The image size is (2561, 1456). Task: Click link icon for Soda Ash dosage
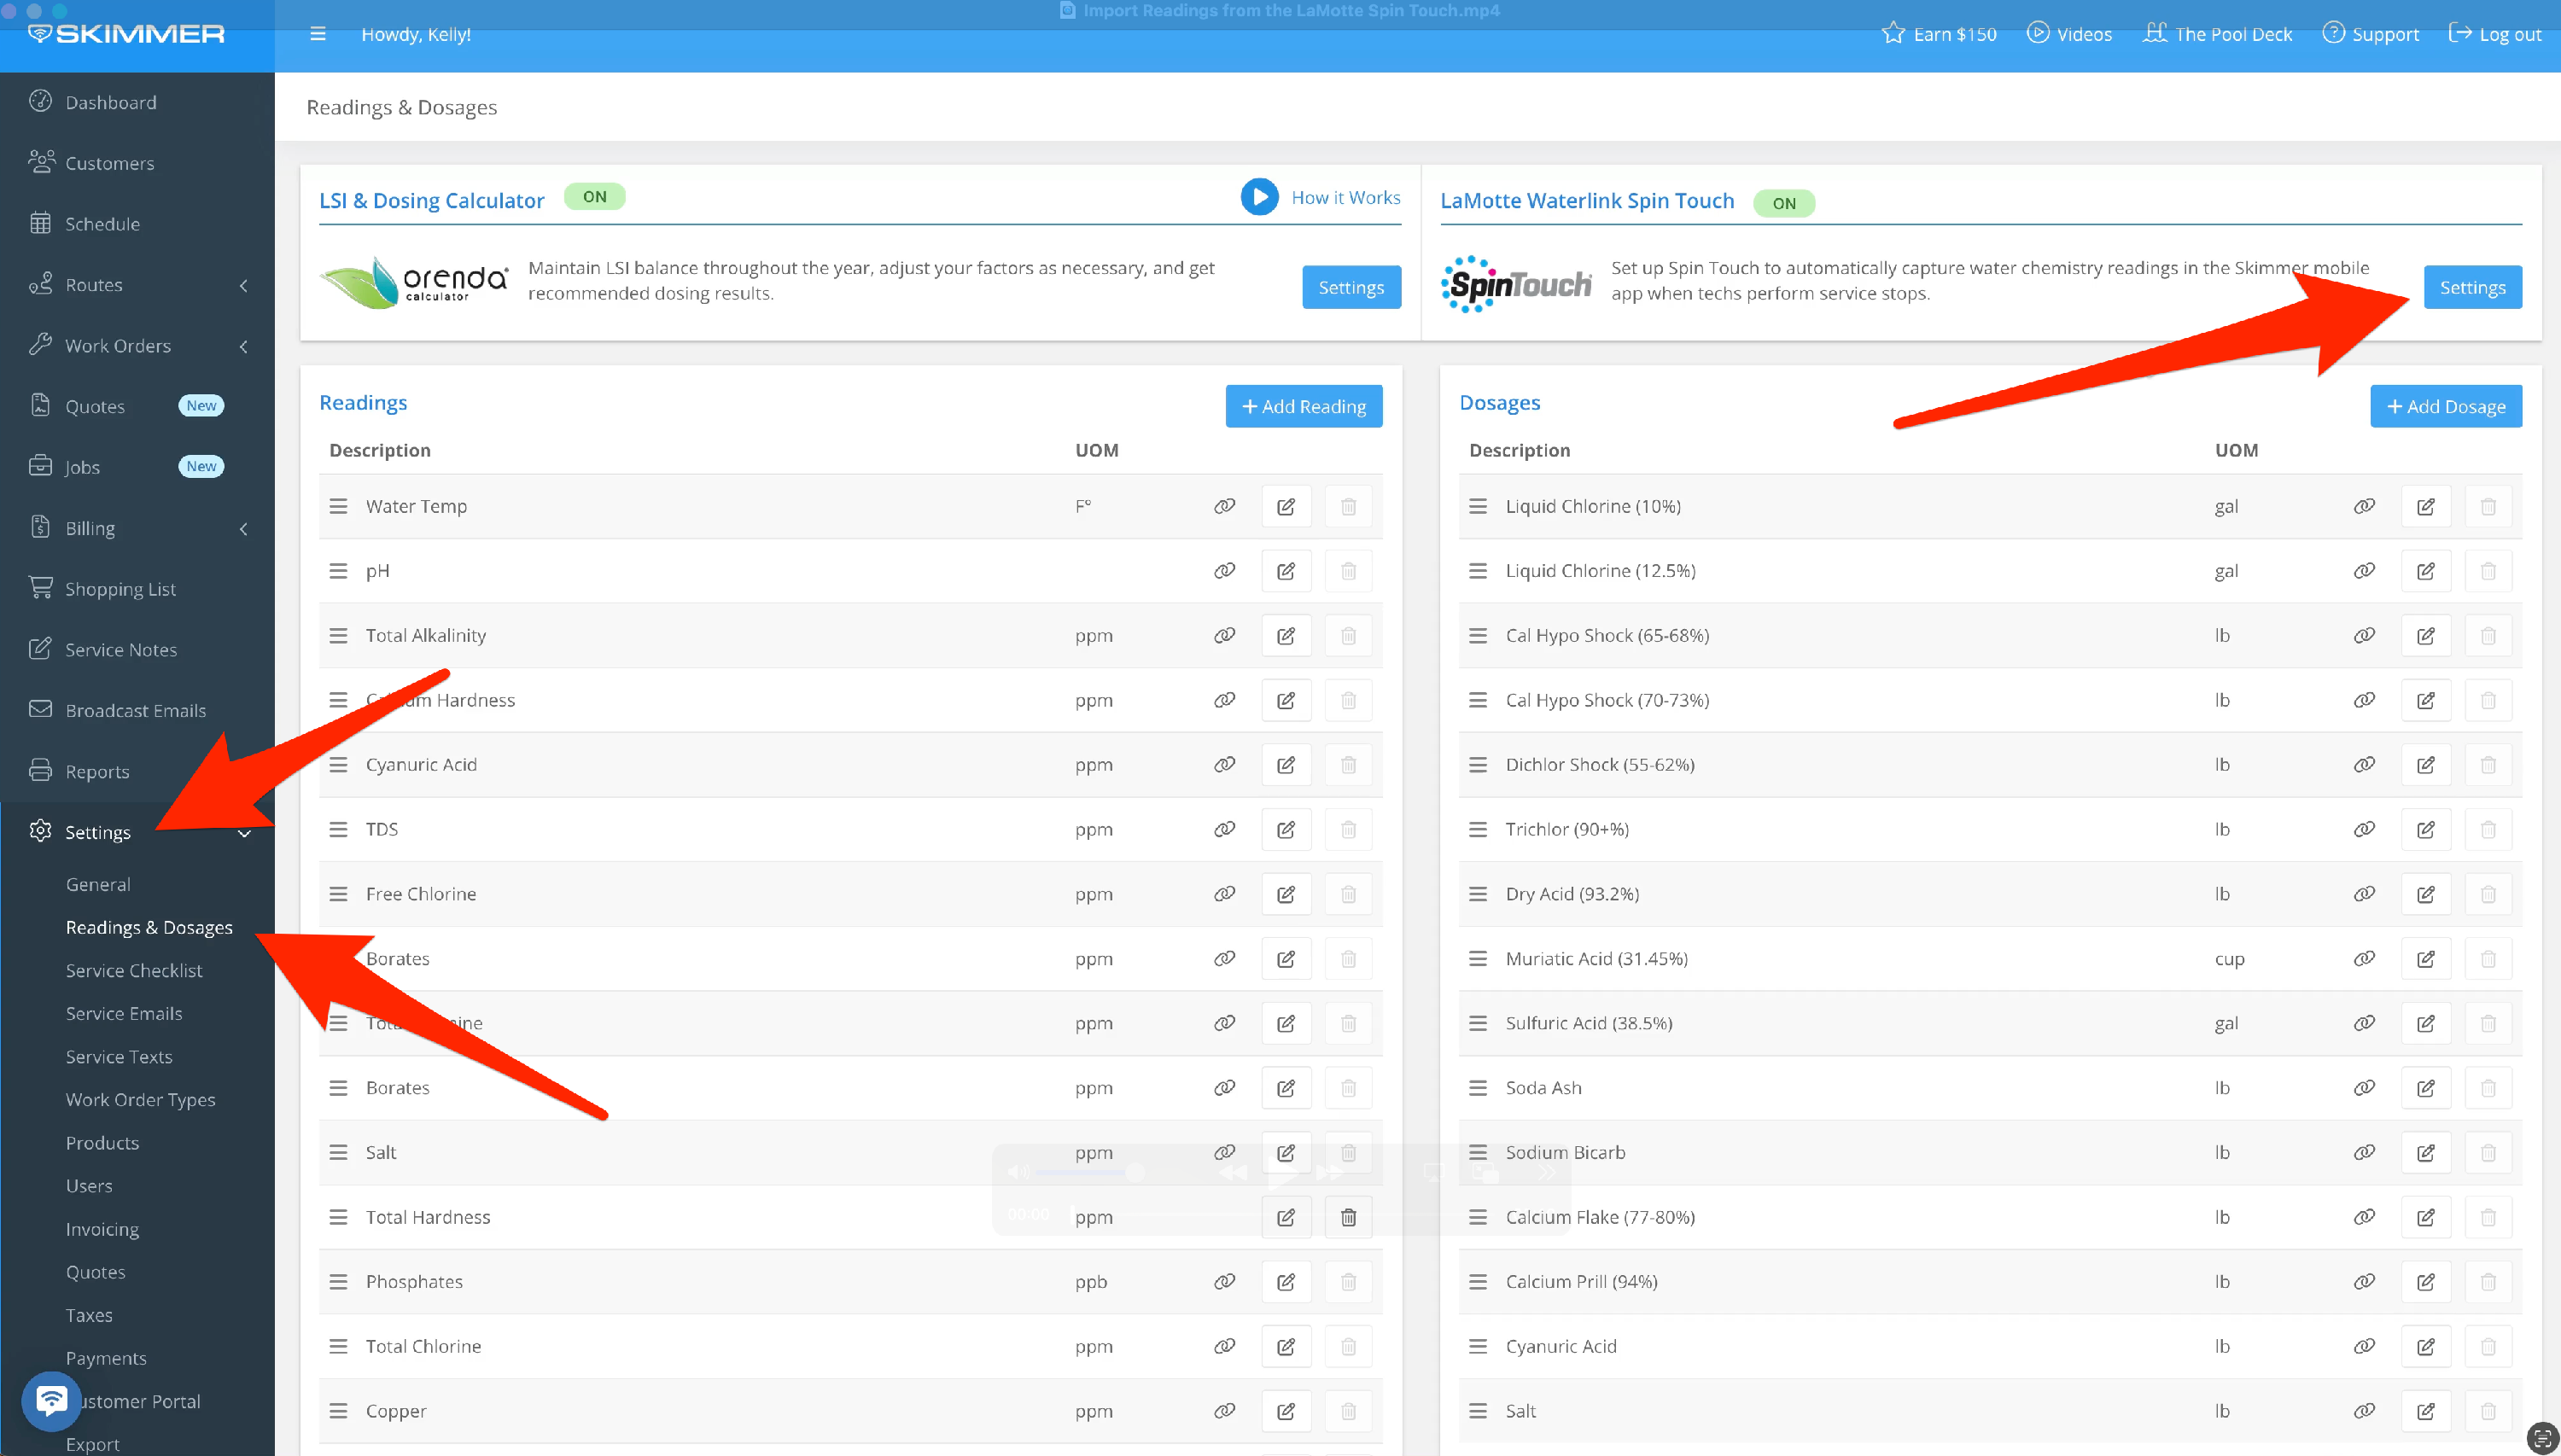point(2363,1088)
